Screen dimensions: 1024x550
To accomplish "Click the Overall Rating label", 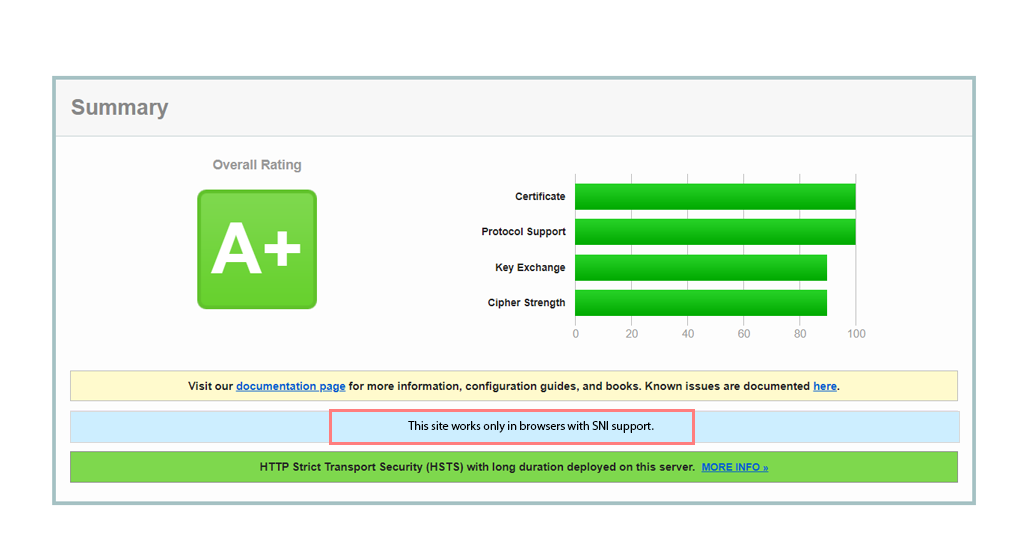I will [x=257, y=165].
